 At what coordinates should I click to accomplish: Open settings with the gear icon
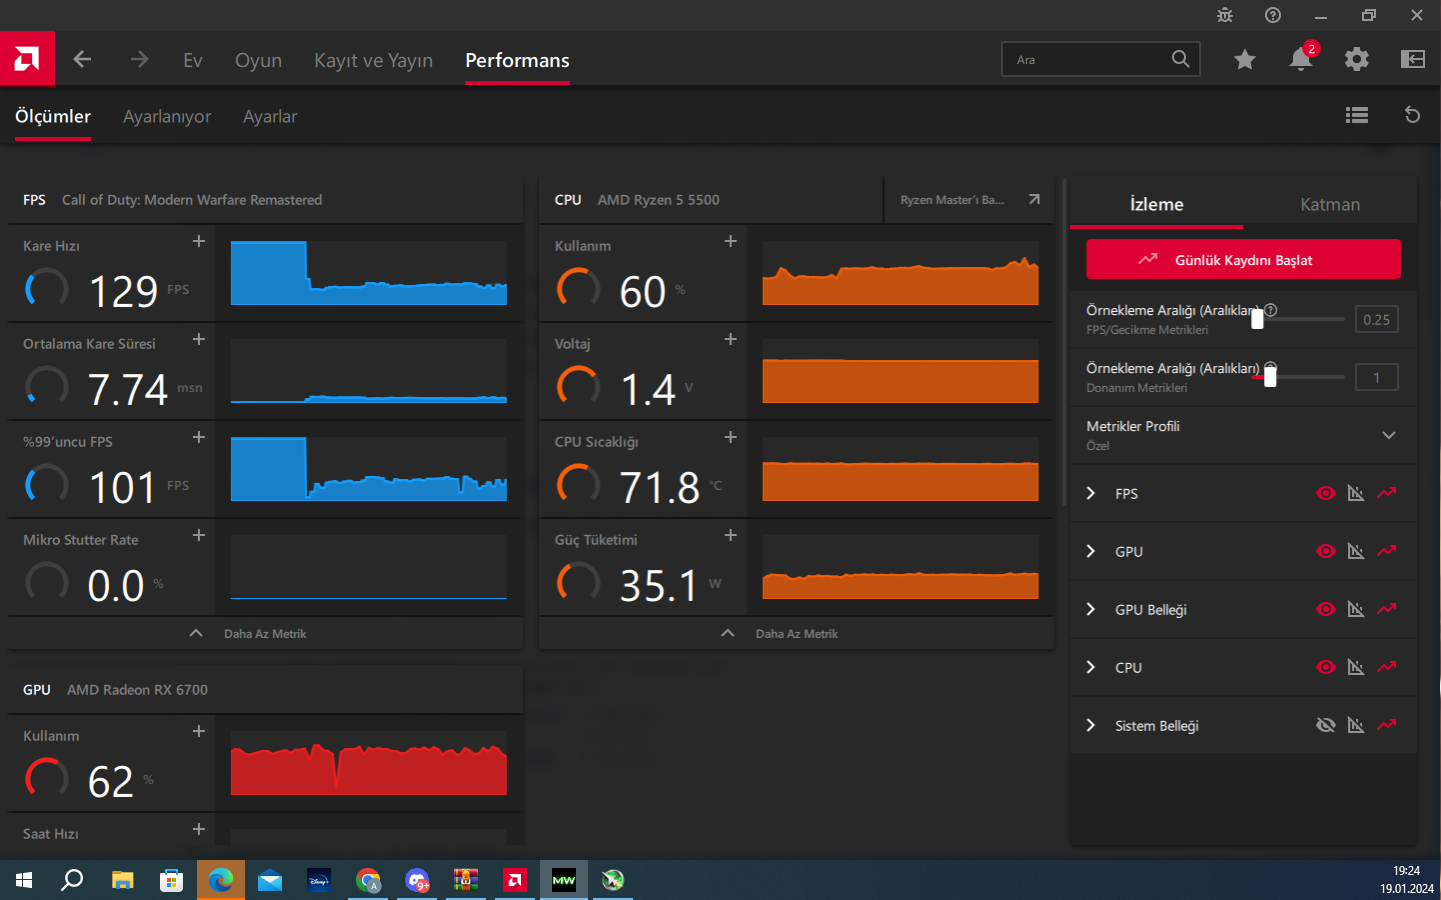coord(1357,59)
